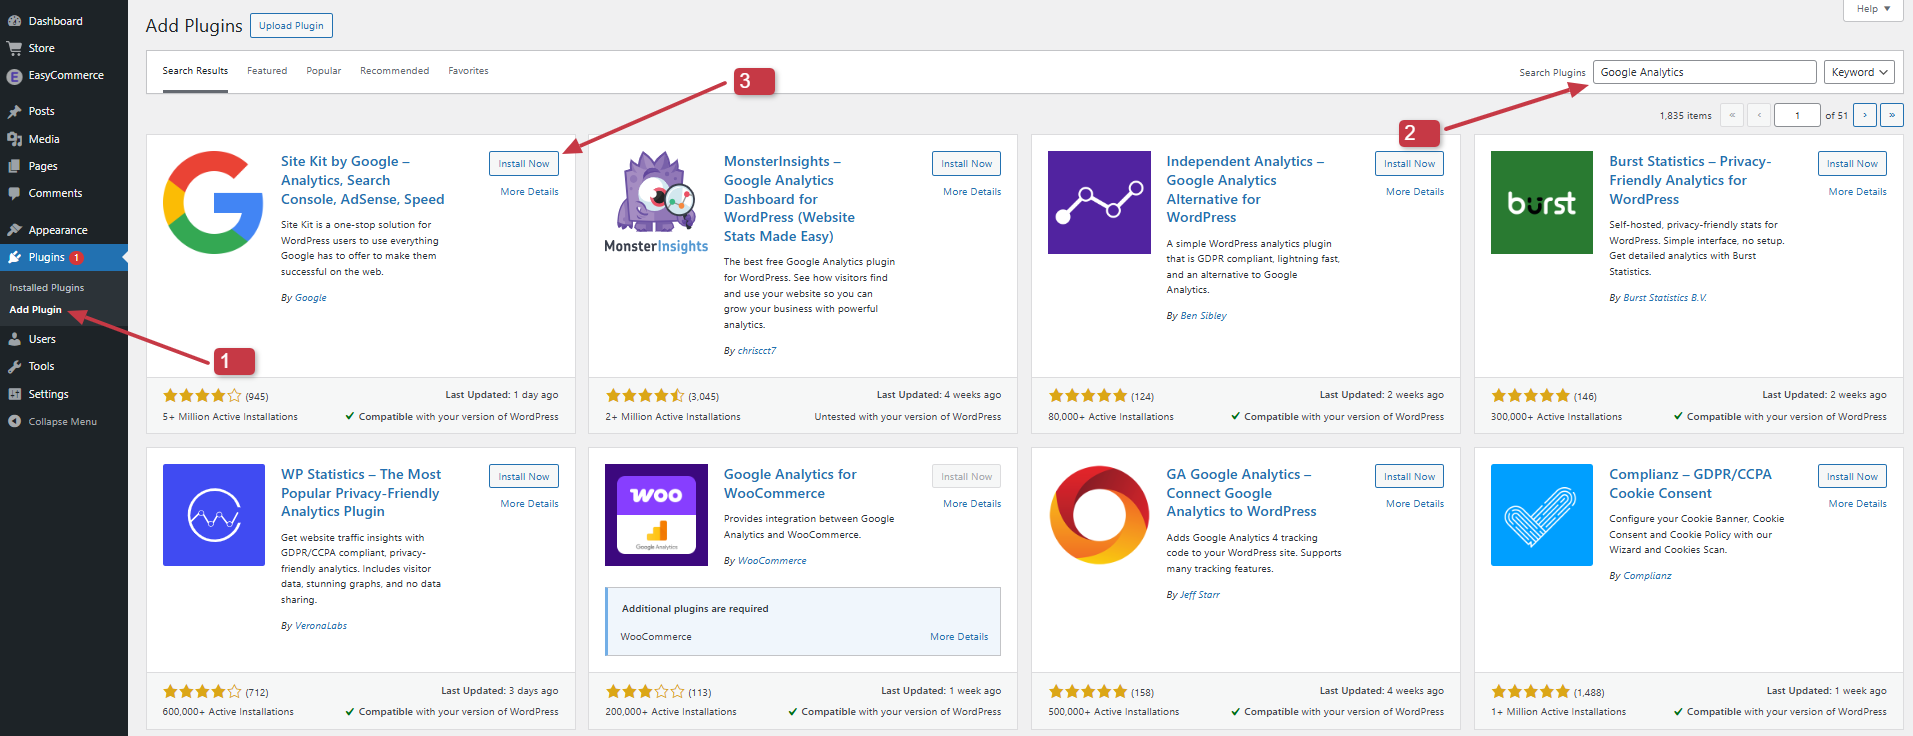Click the current page number field
This screenshot has height=736, width=1913.
click(1797, 115)
